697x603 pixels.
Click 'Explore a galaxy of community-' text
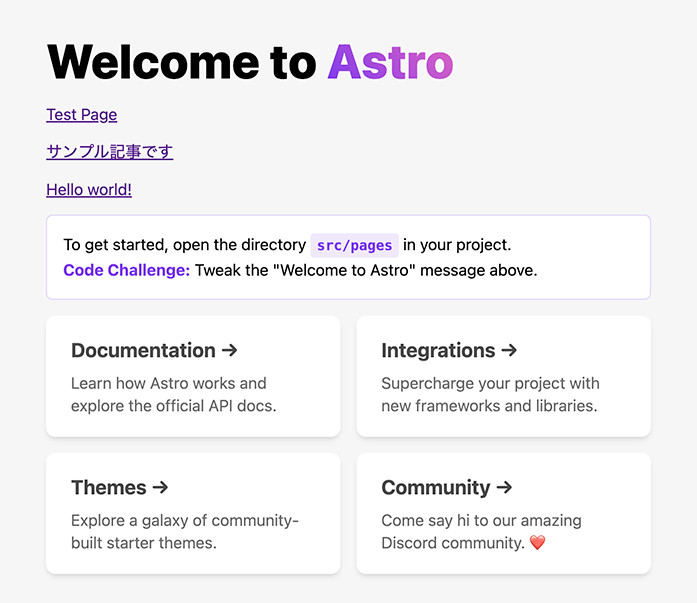pos(185,520)
